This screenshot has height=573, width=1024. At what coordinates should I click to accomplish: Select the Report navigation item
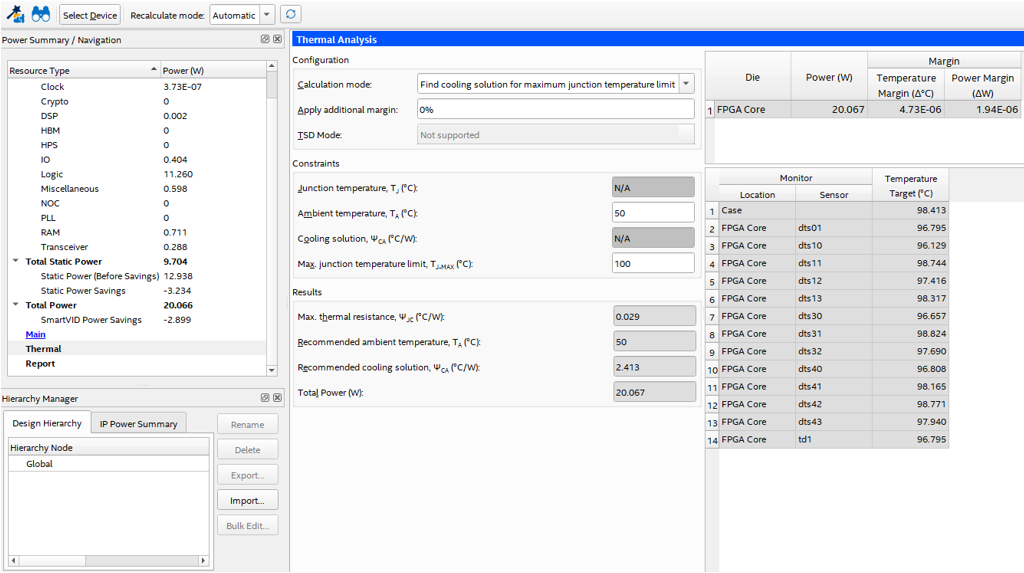point(40,364)
